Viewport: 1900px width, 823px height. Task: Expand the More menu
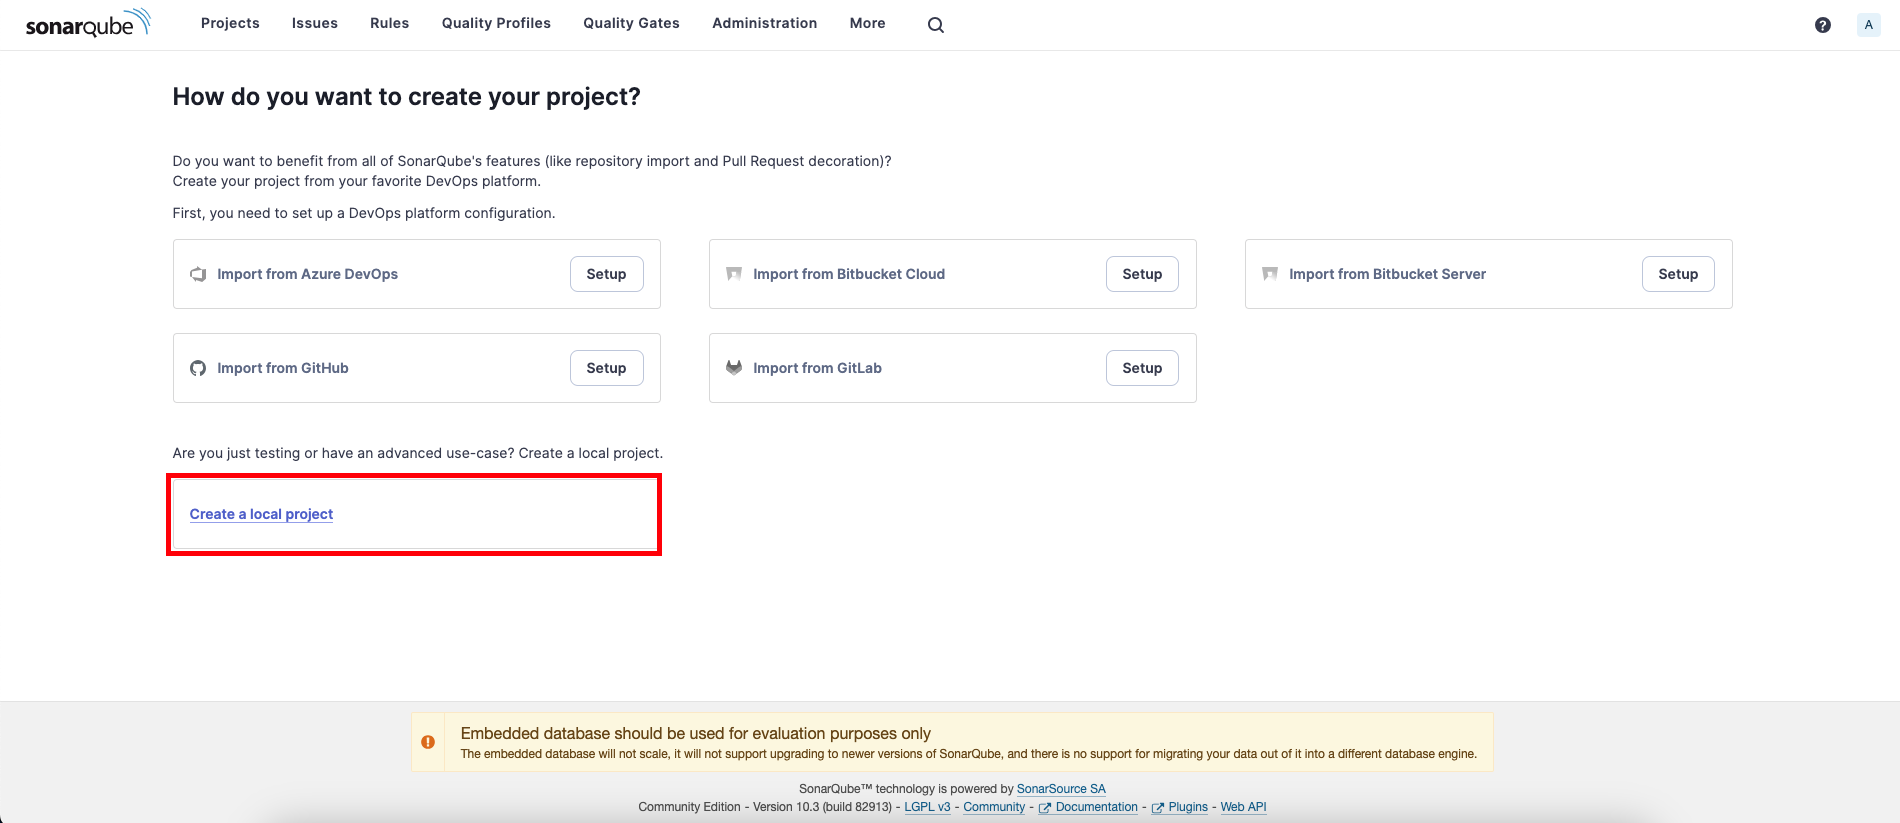point(868,23)
